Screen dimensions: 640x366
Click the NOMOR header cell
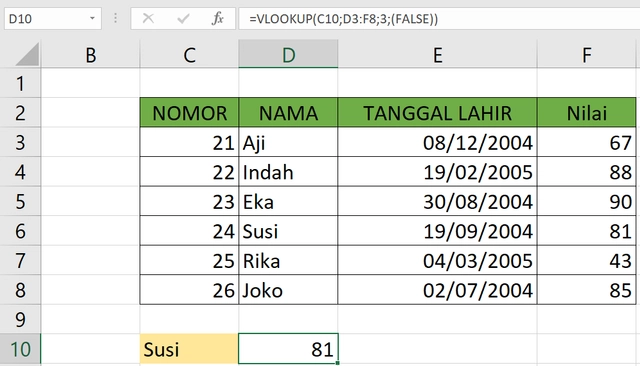(x=189, y=113)
